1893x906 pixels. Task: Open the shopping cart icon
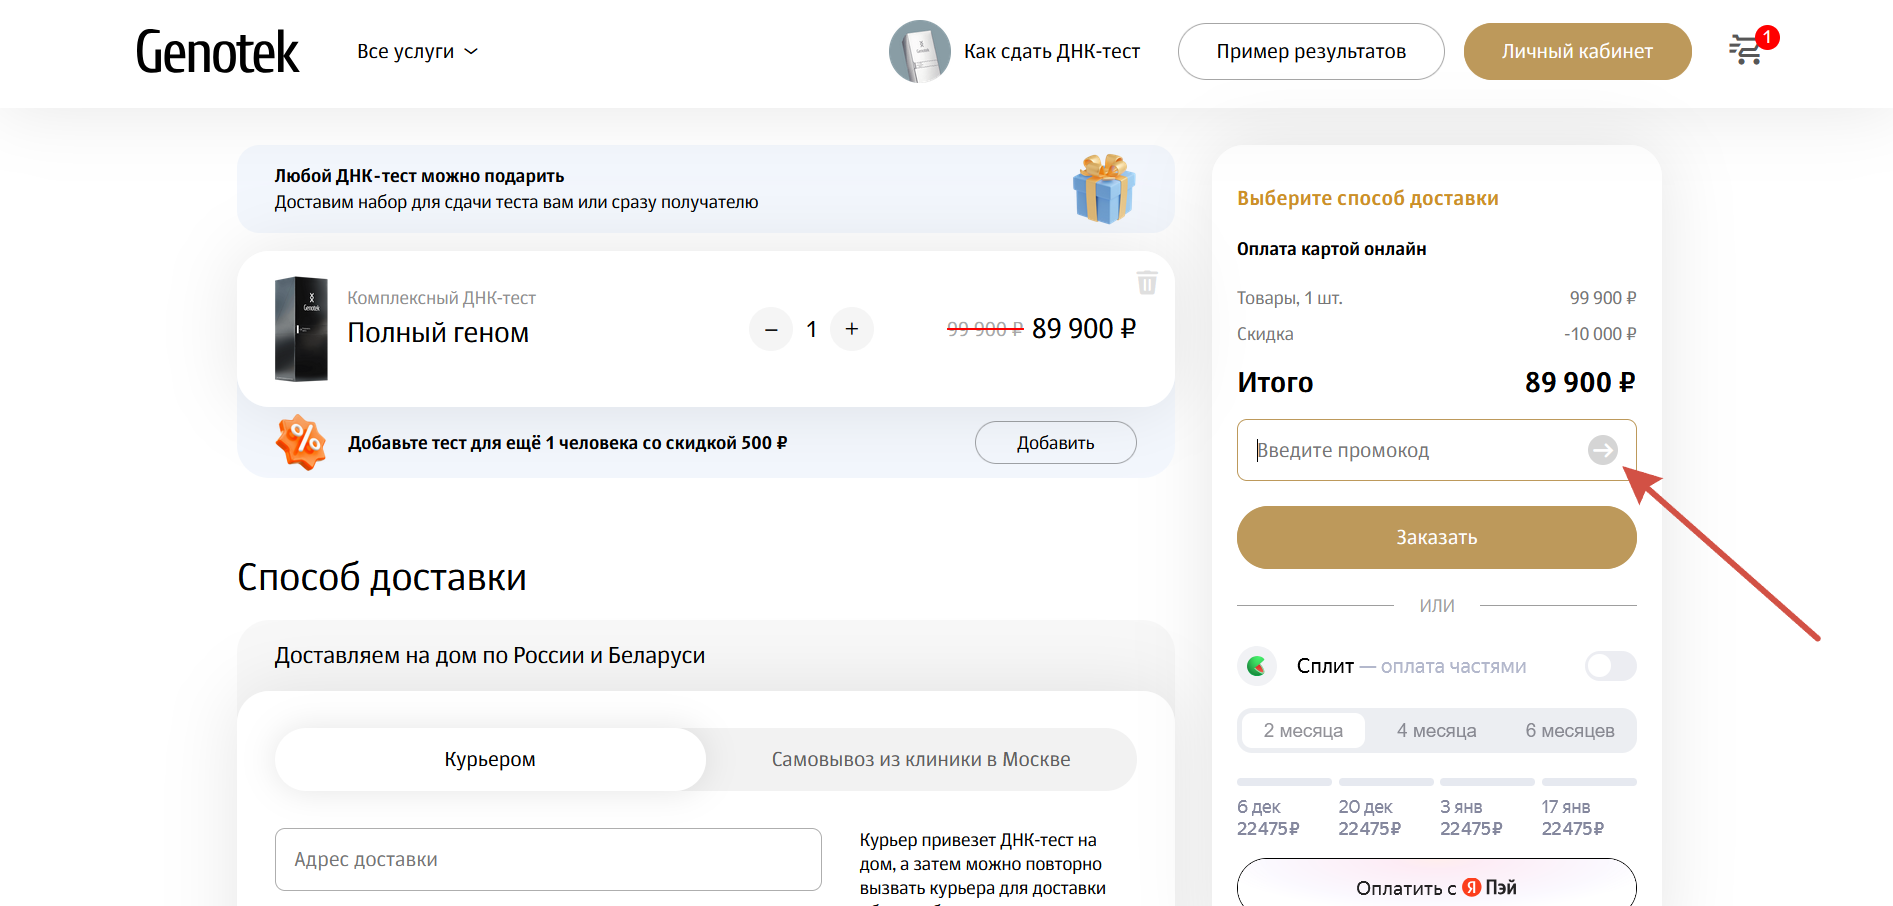pyautogui.click(x=1746, y=50)
